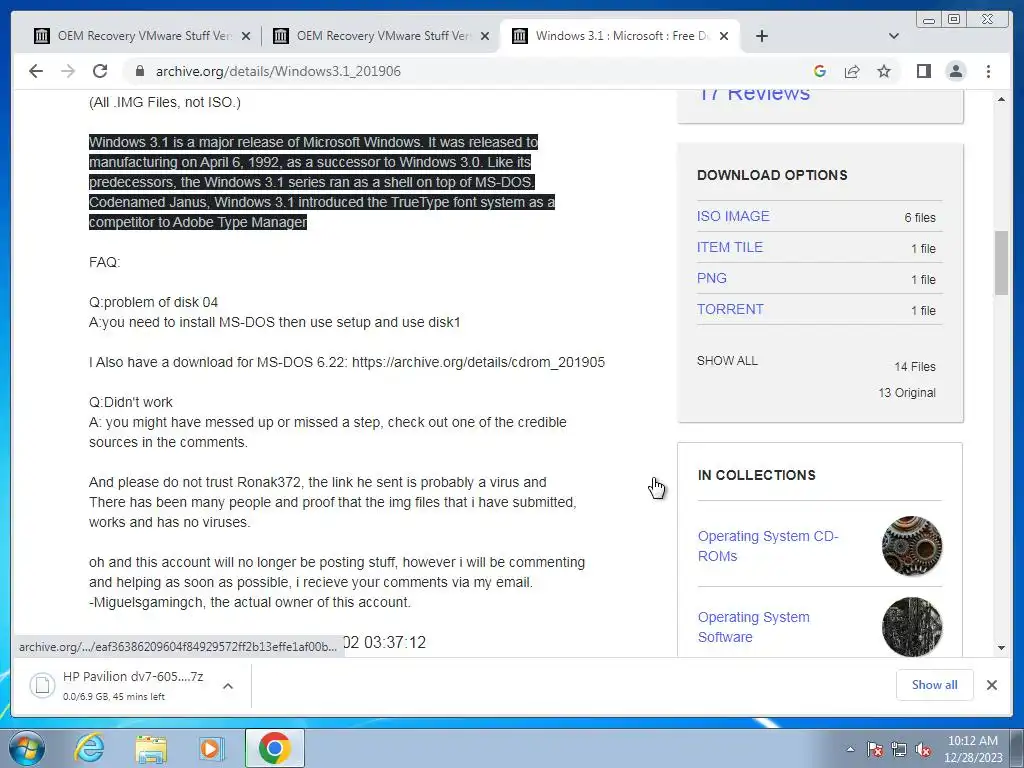This screenshot has width=1024, height=768.
Task: Click SHOW ALL download files
Action: [727, 360]
